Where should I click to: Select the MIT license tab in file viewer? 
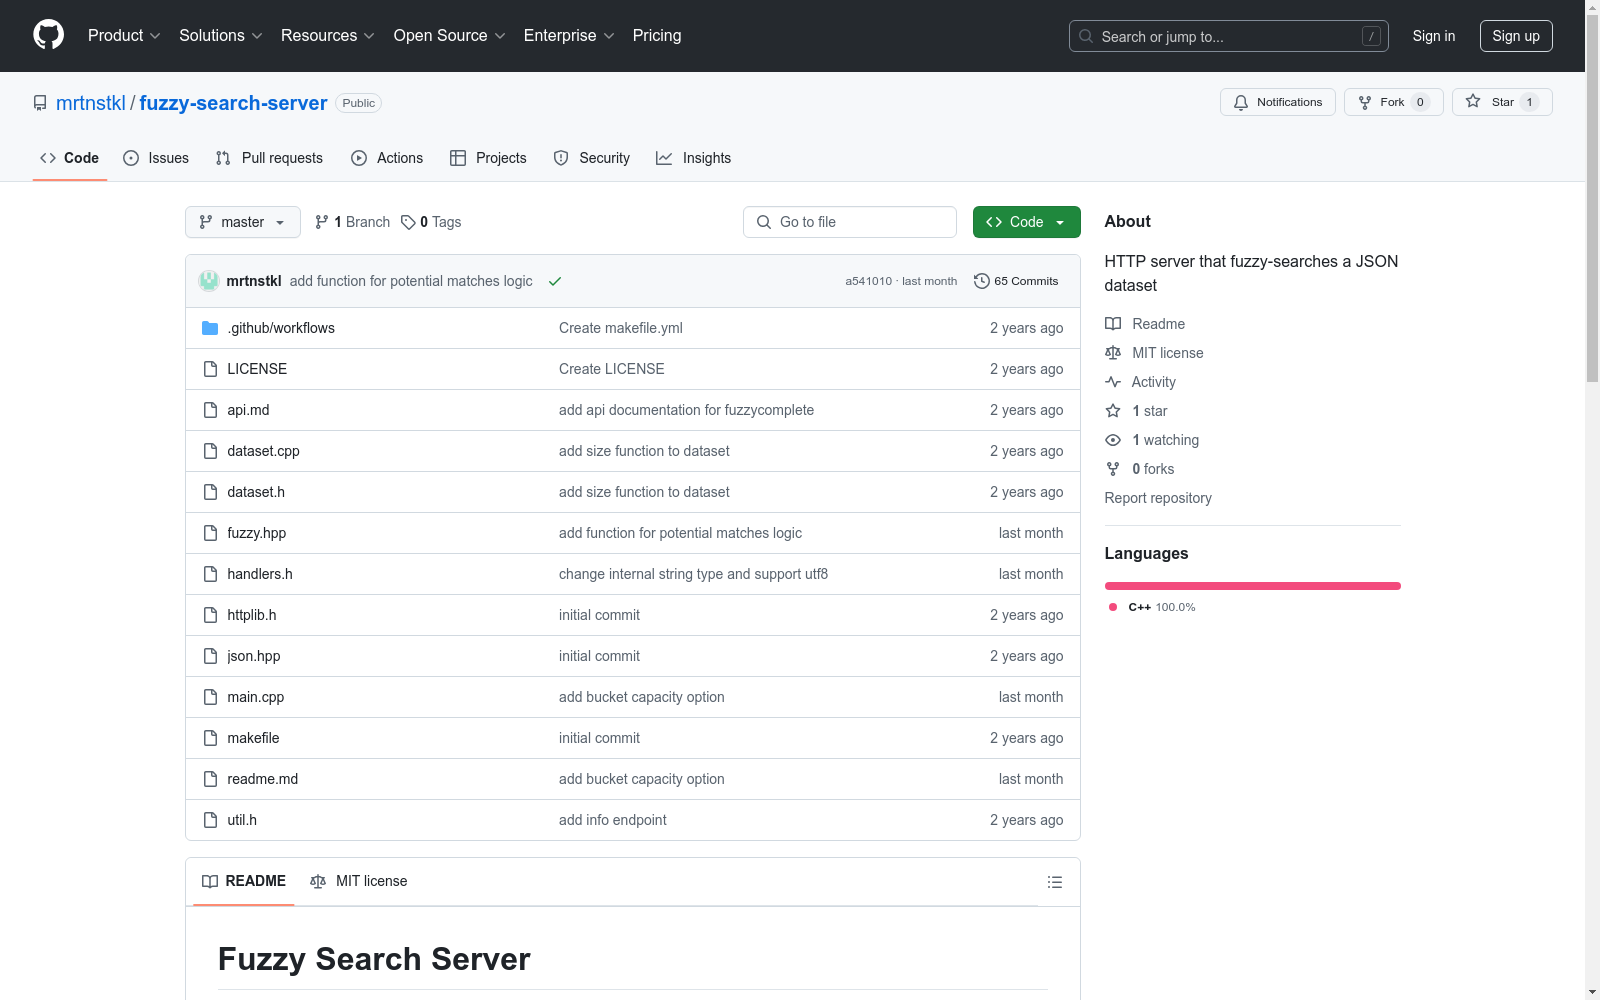pos(359,881)
